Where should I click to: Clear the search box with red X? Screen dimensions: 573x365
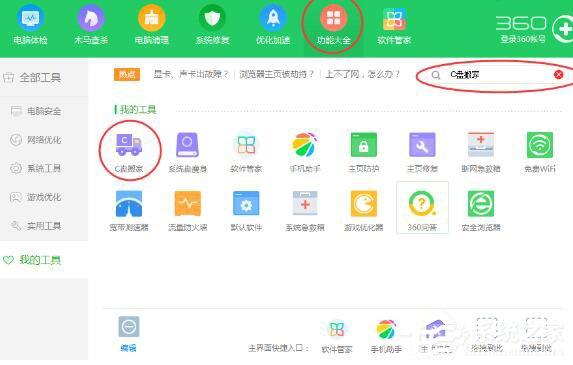558,75
